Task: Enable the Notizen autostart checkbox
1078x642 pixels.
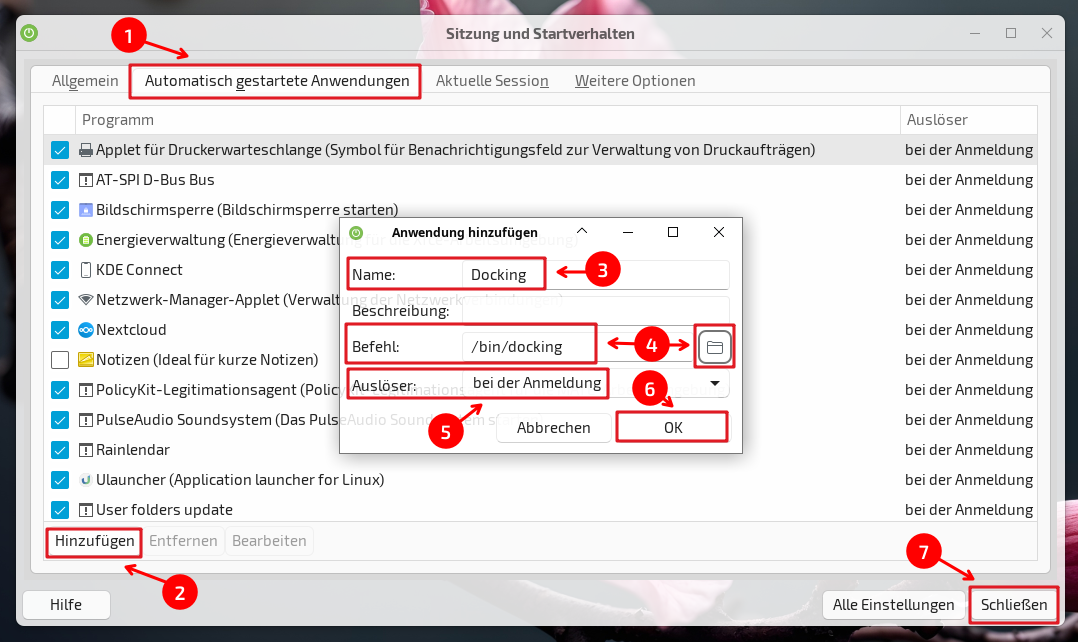Action: [x=60, y=360]
